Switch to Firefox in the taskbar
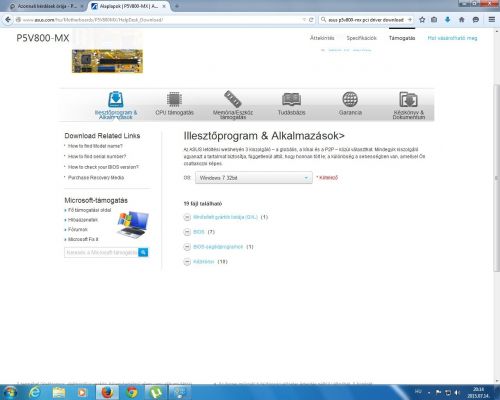Image resolution: width=500 pixels, height=400 pixels. (x=107, y=392)
